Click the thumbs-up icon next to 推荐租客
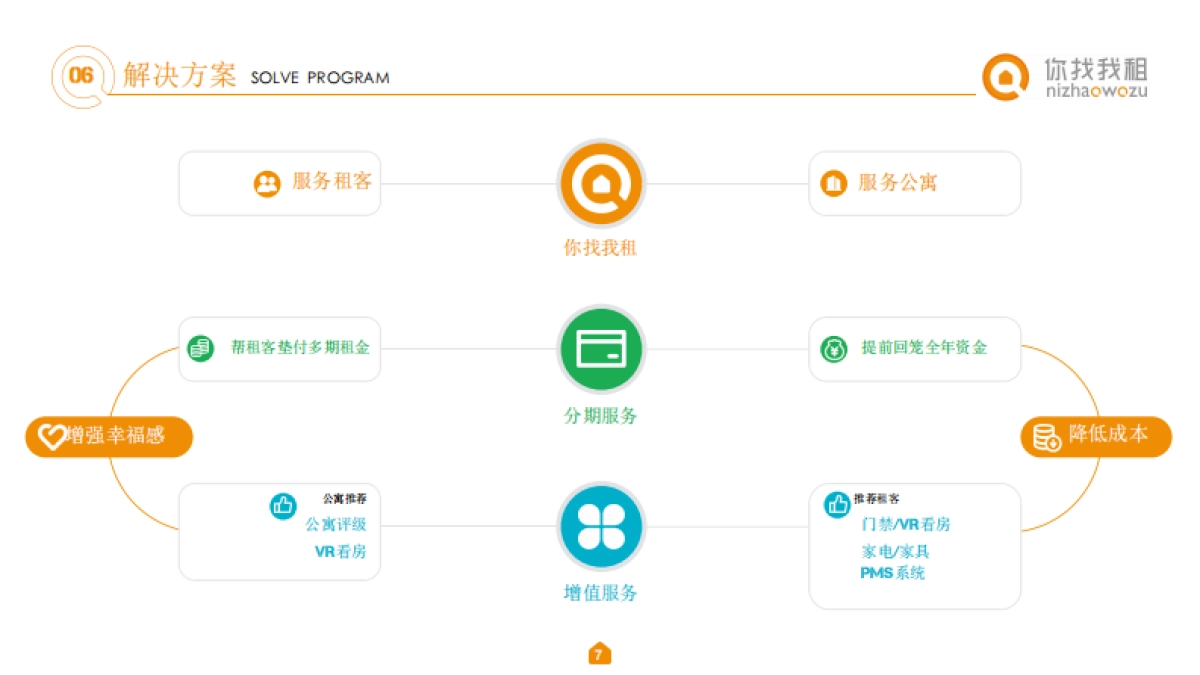The height and width of the screenshot is (675, 1200). 836,505
